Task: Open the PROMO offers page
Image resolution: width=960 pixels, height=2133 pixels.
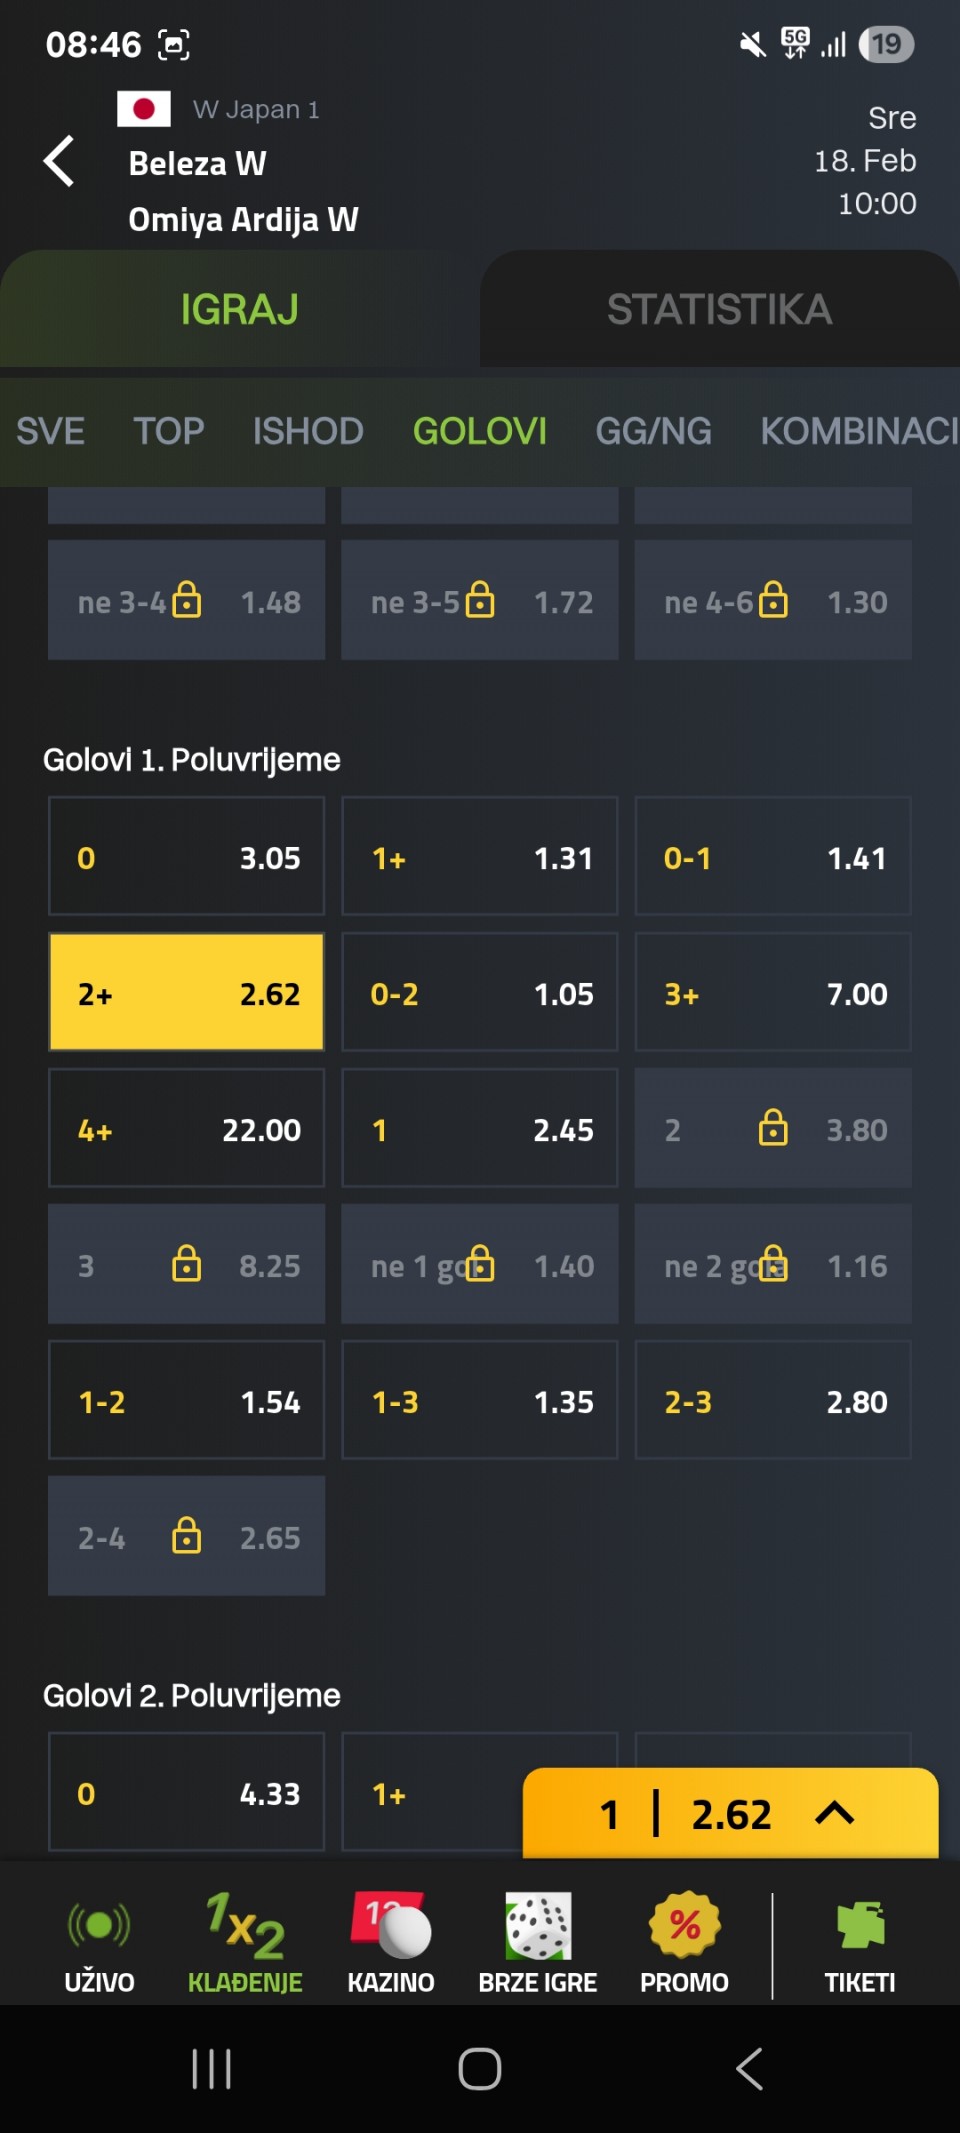Action: pos(684,1943)
